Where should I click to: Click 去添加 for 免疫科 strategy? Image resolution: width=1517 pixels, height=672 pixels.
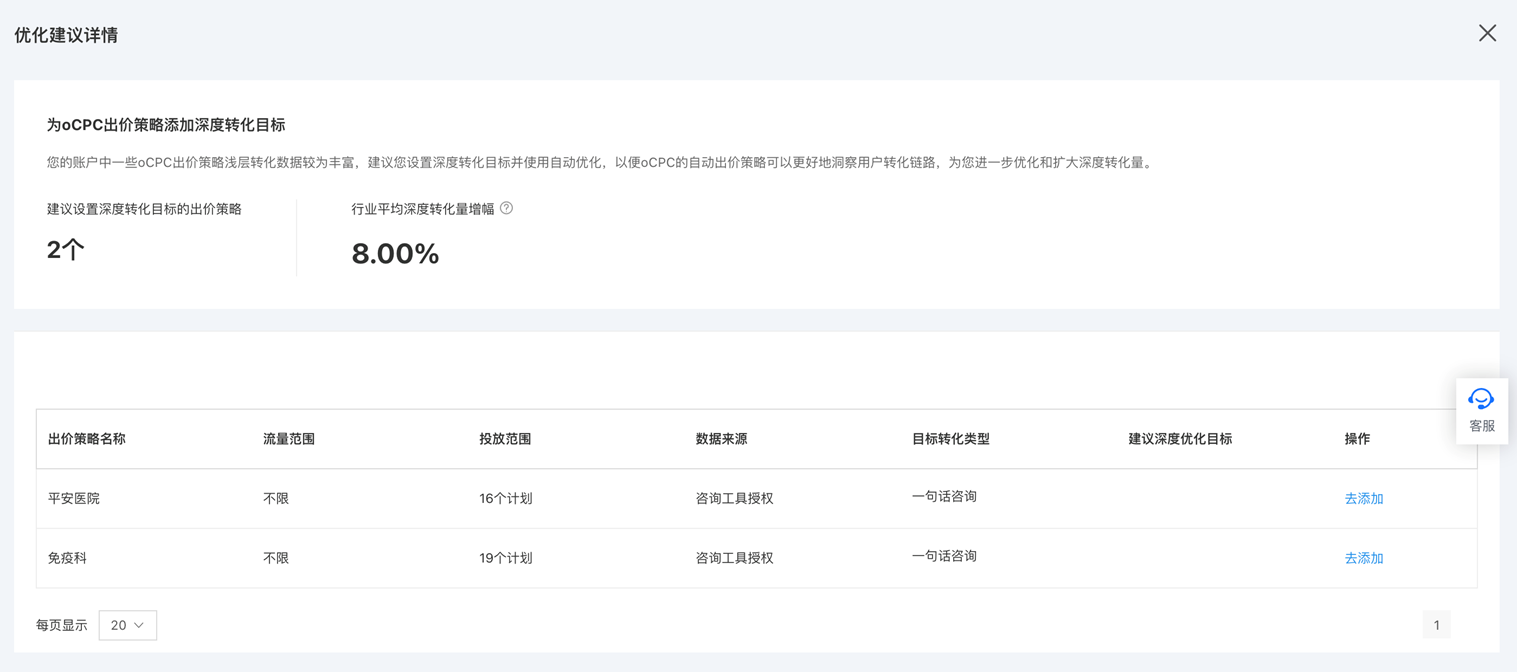tap(1363, 558)
